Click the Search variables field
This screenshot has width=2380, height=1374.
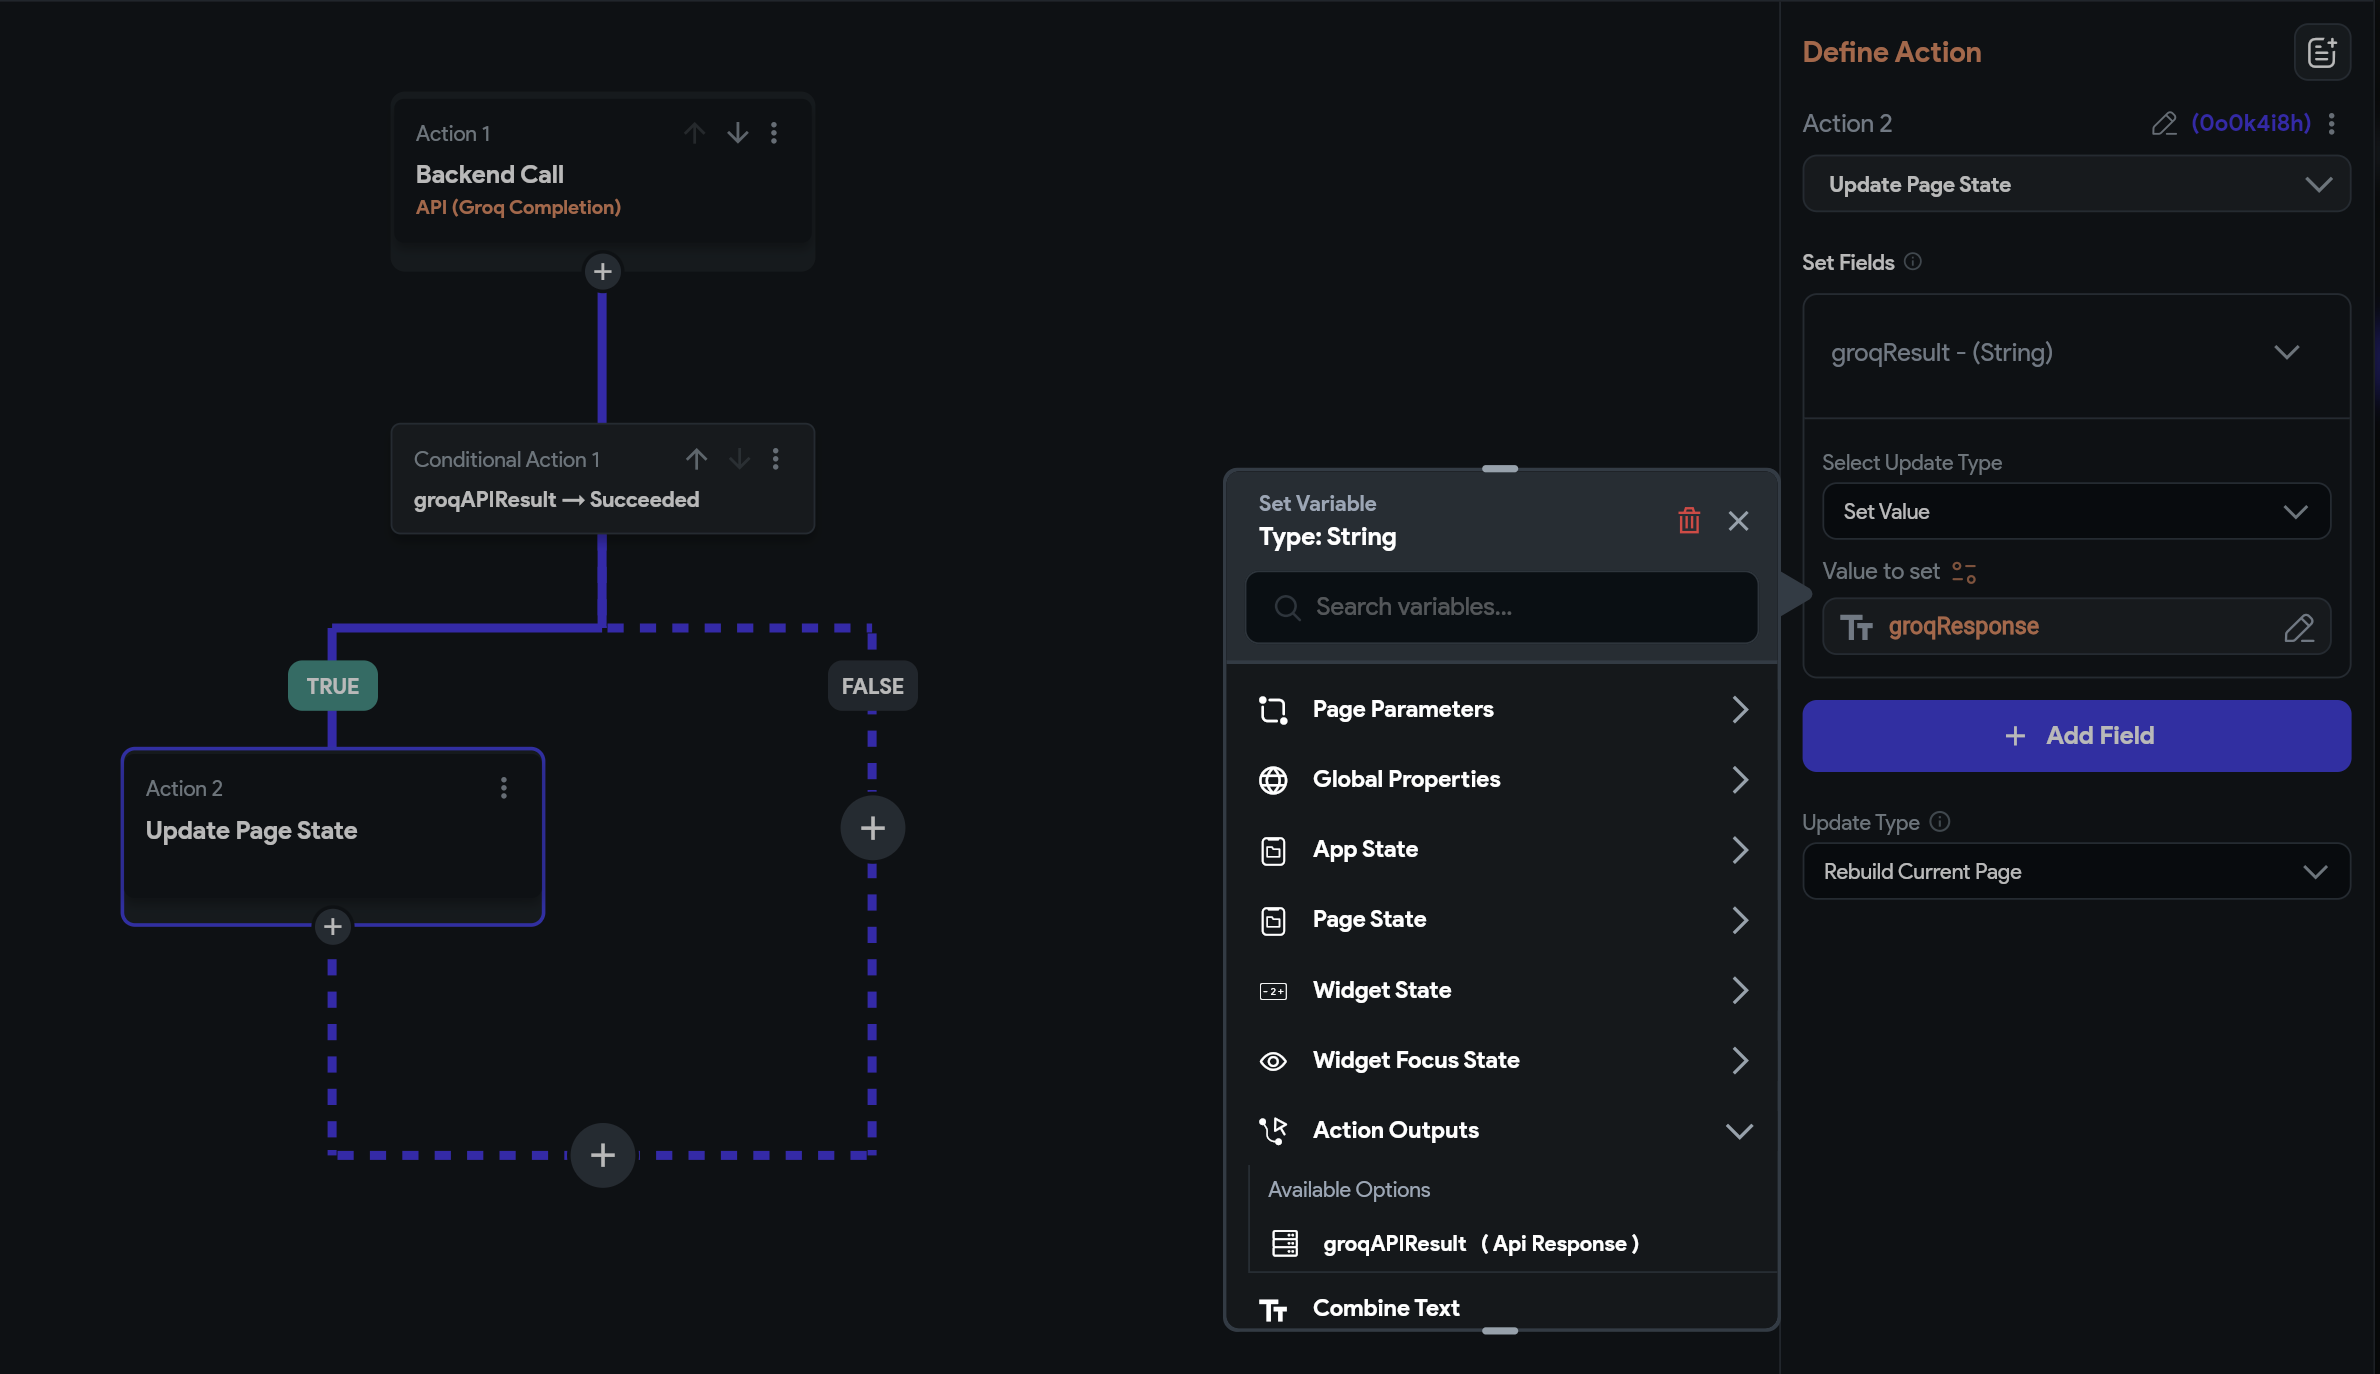1501,607
